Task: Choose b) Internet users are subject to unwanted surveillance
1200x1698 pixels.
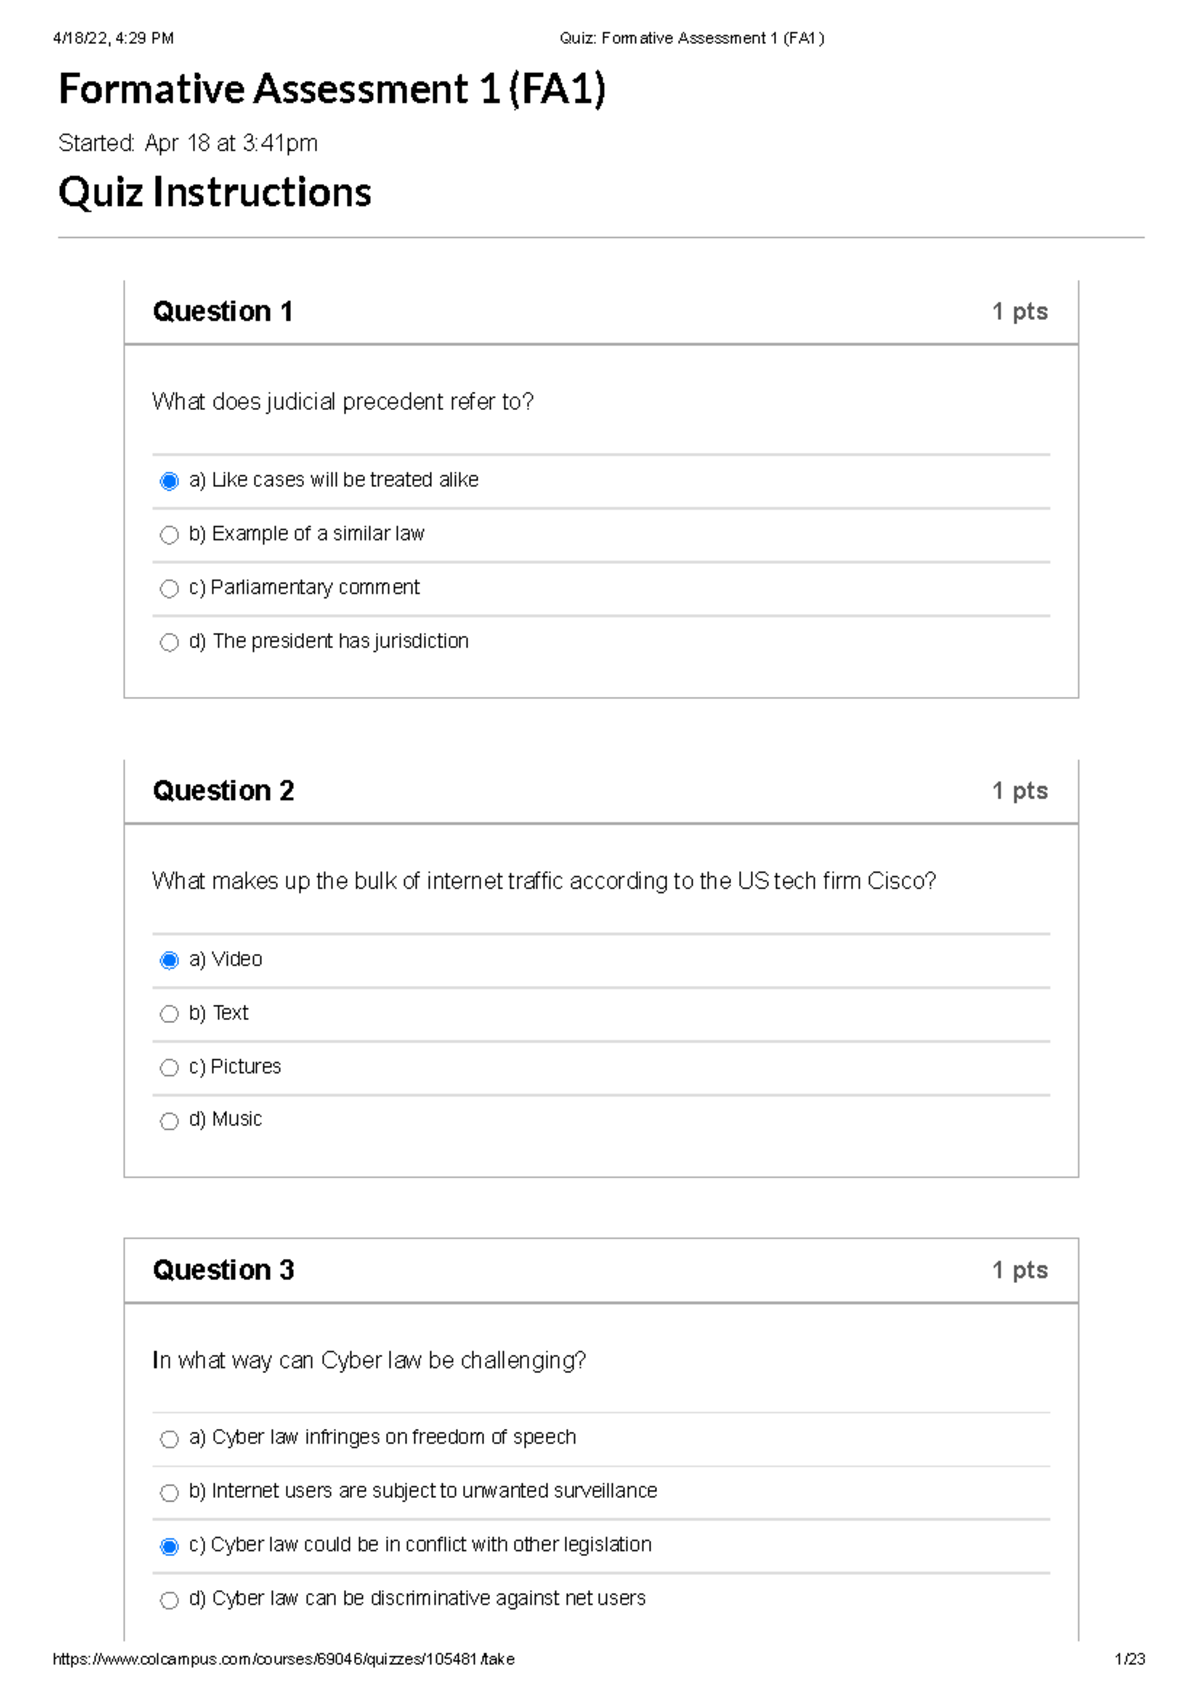Action: [169, 1492]
